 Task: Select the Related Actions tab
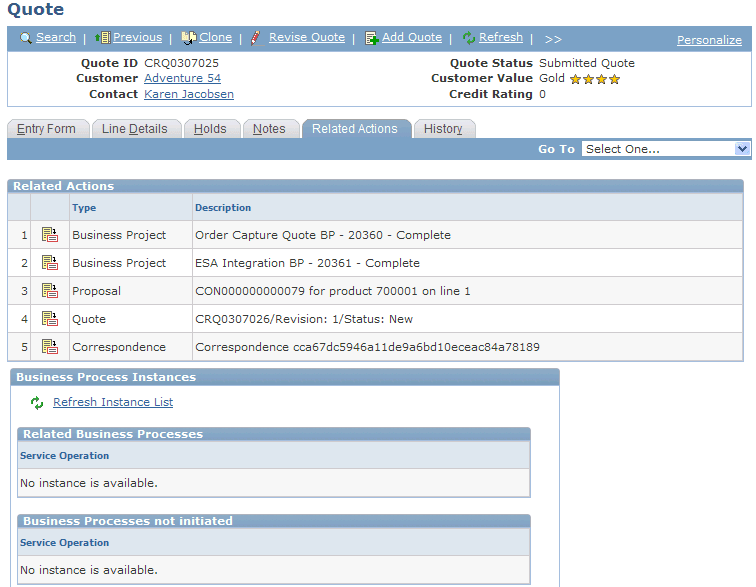click(356, 129)
